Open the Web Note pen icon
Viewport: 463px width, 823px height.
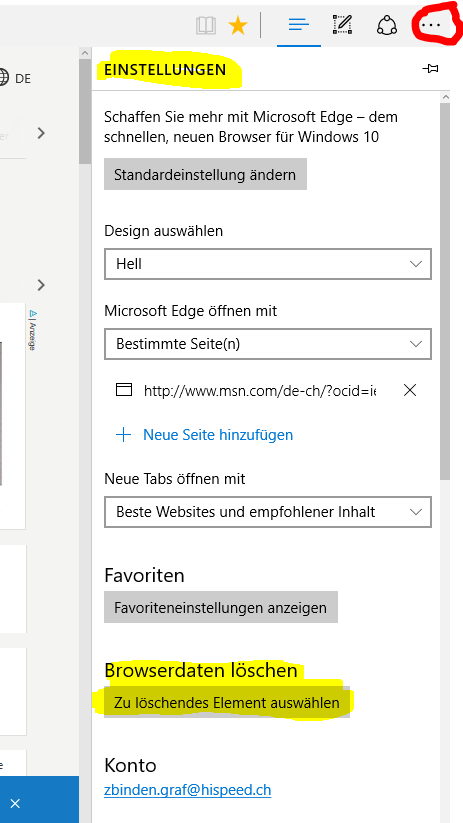pos(343,25)
